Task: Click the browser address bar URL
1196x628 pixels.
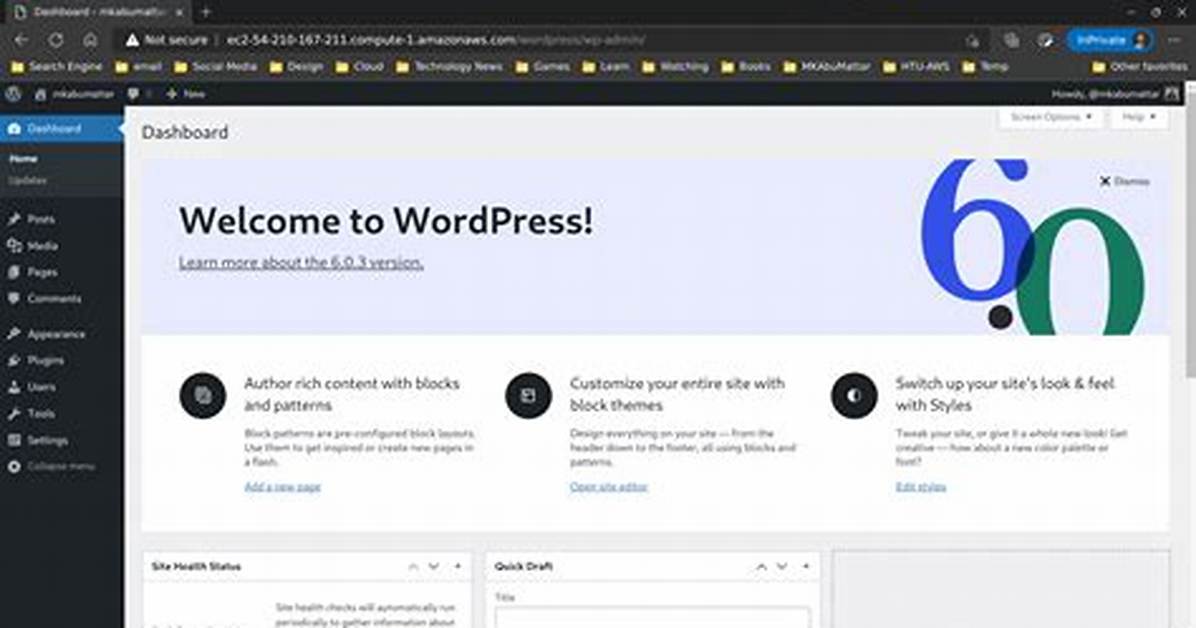Action: point(435,40)
